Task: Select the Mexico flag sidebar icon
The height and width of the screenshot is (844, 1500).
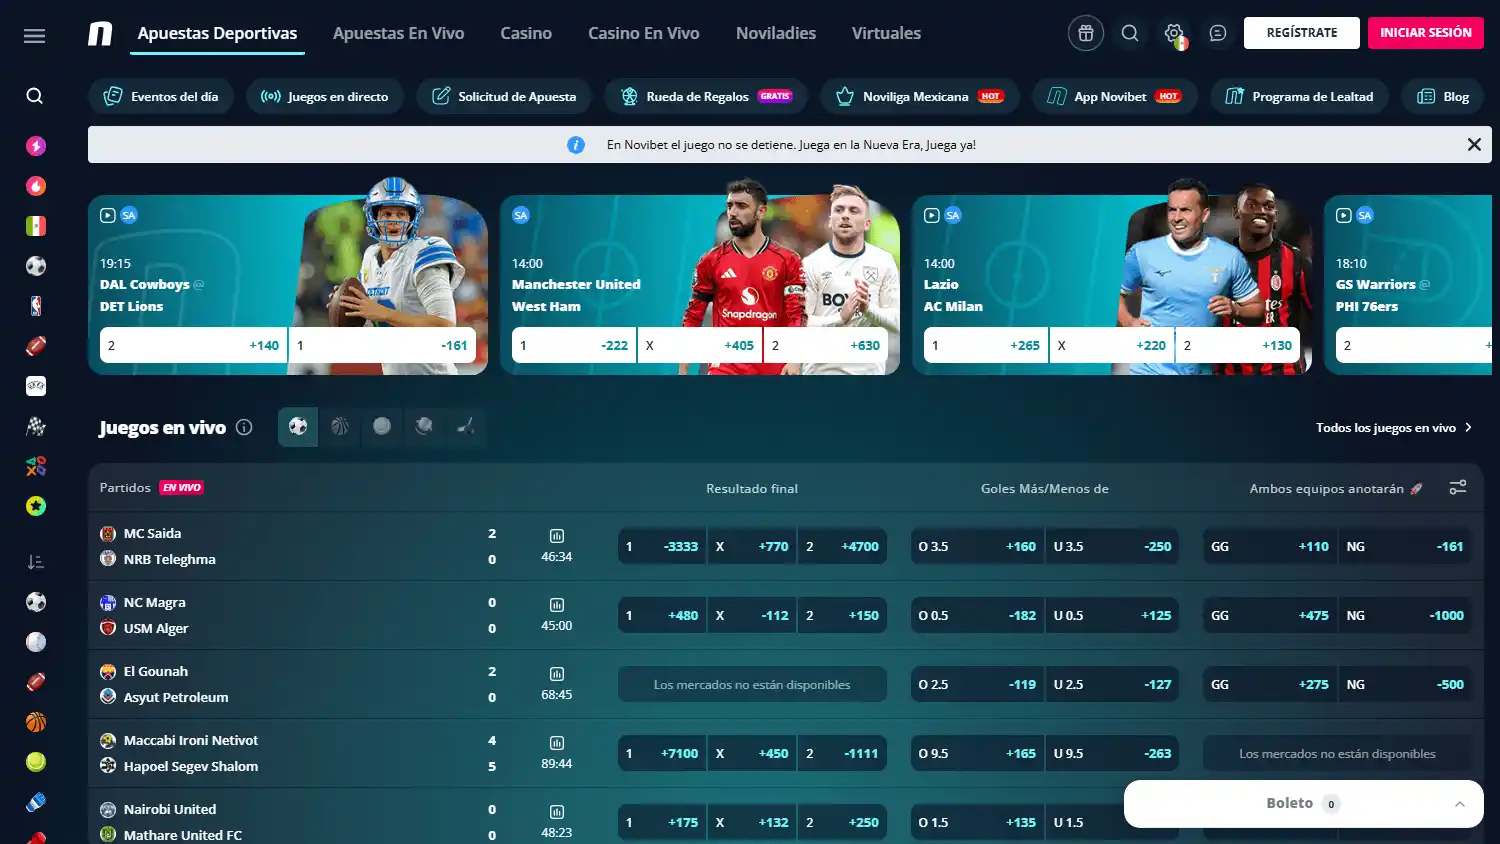Action: pyautogui.click(x=36, y=226)
